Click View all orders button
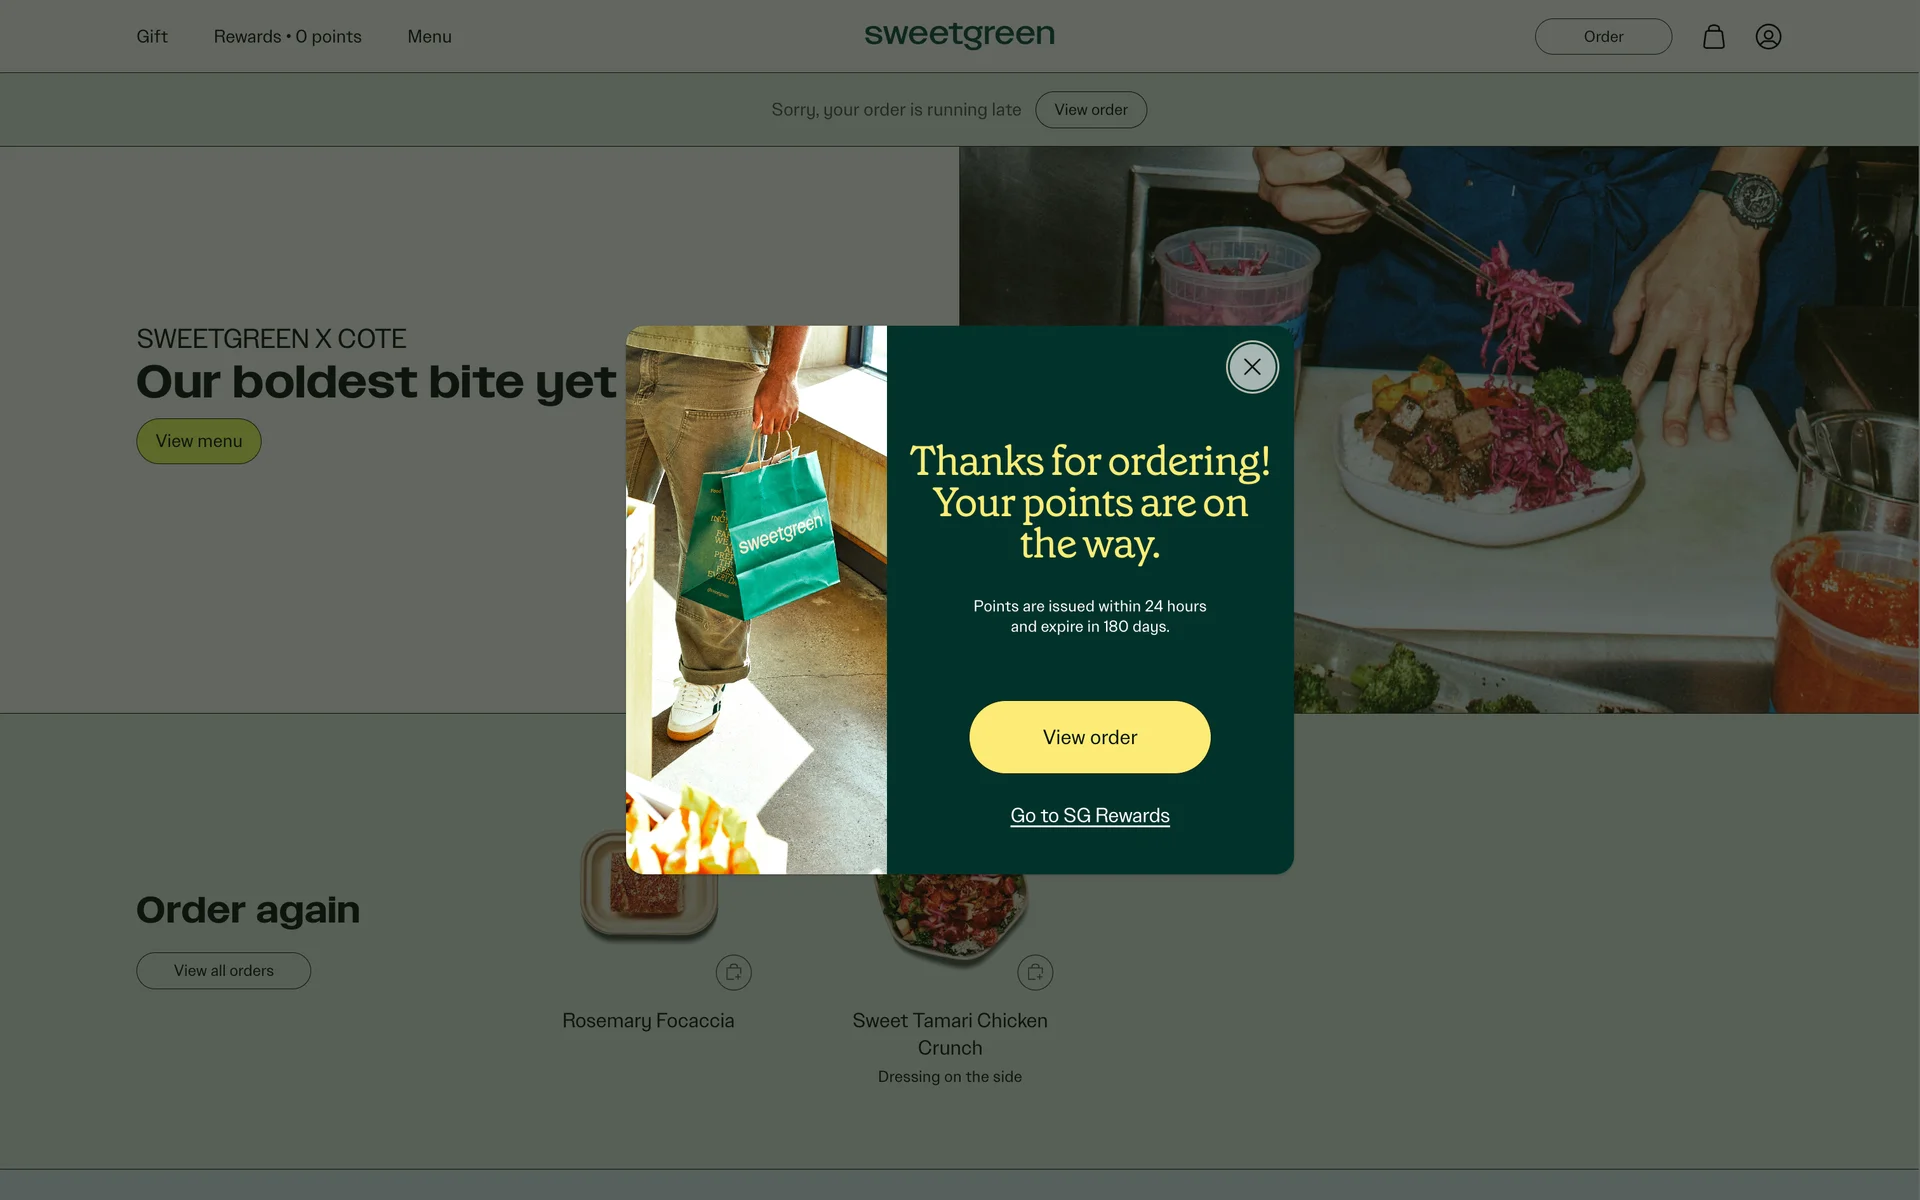 coord(224,971)
